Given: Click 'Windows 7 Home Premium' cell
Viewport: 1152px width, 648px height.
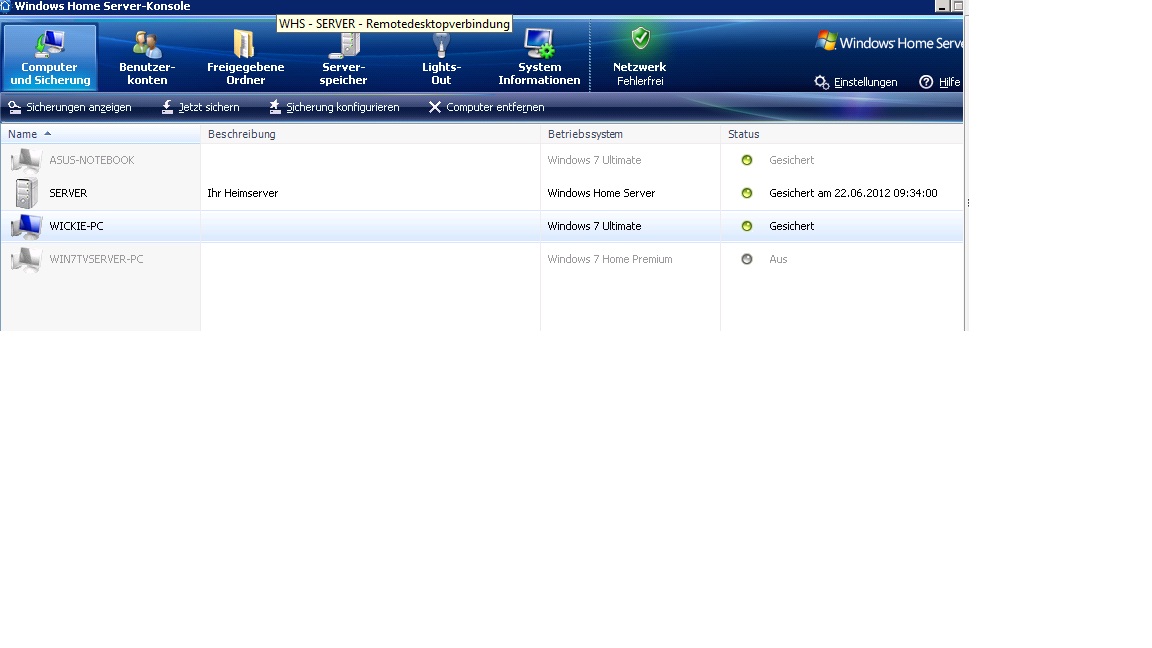Looking at the screenshot, I should [x=610, y=259].
